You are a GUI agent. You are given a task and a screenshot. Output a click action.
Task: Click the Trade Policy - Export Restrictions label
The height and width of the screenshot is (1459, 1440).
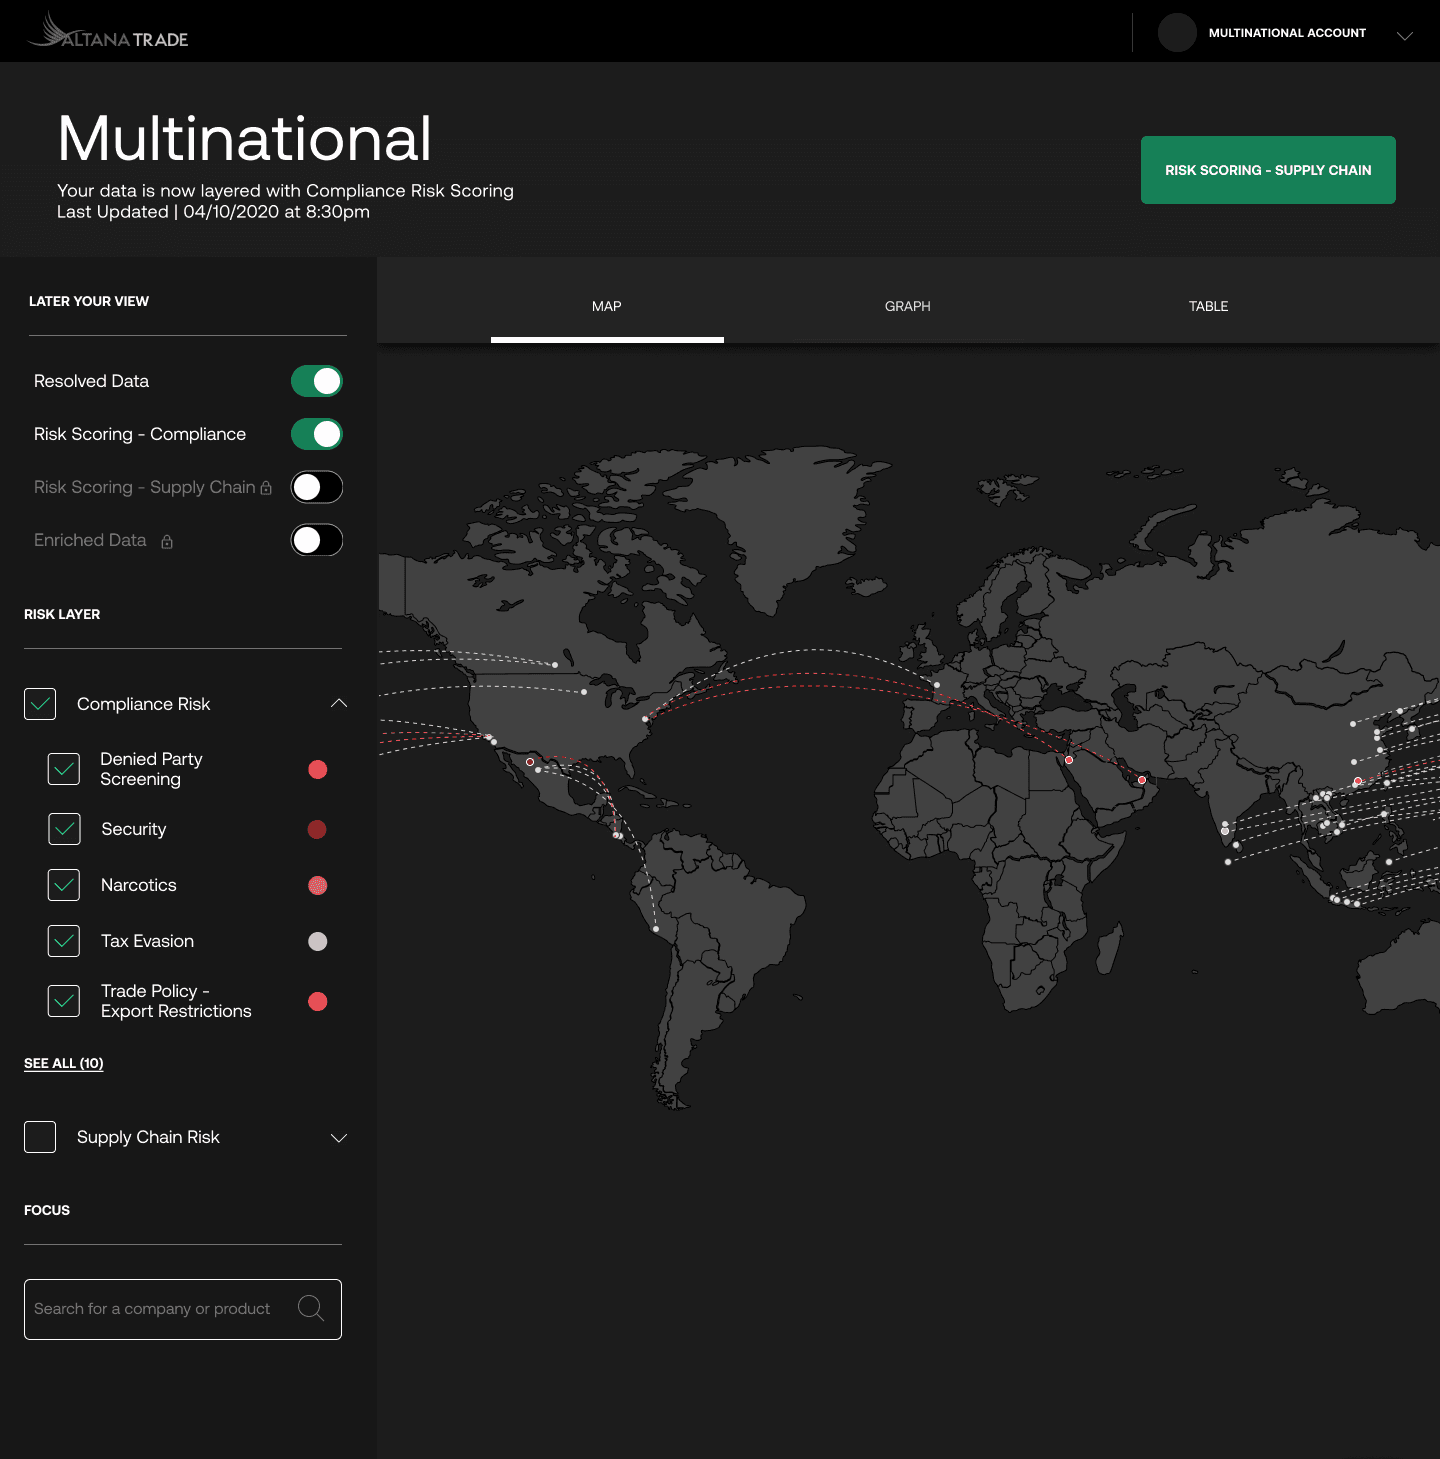coord(176,1001)
